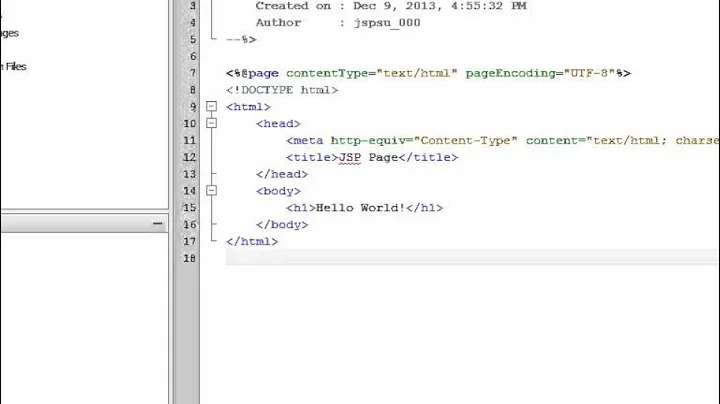
Task: Click the meta http-equiv line
Action: [502, 140]
